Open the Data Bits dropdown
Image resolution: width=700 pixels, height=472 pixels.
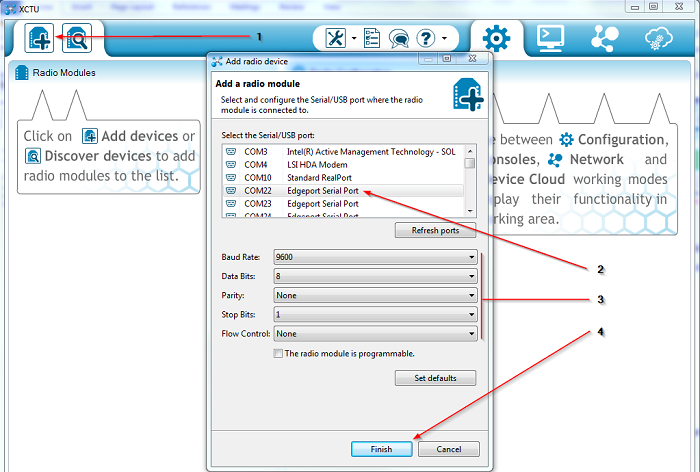(375, 276)
